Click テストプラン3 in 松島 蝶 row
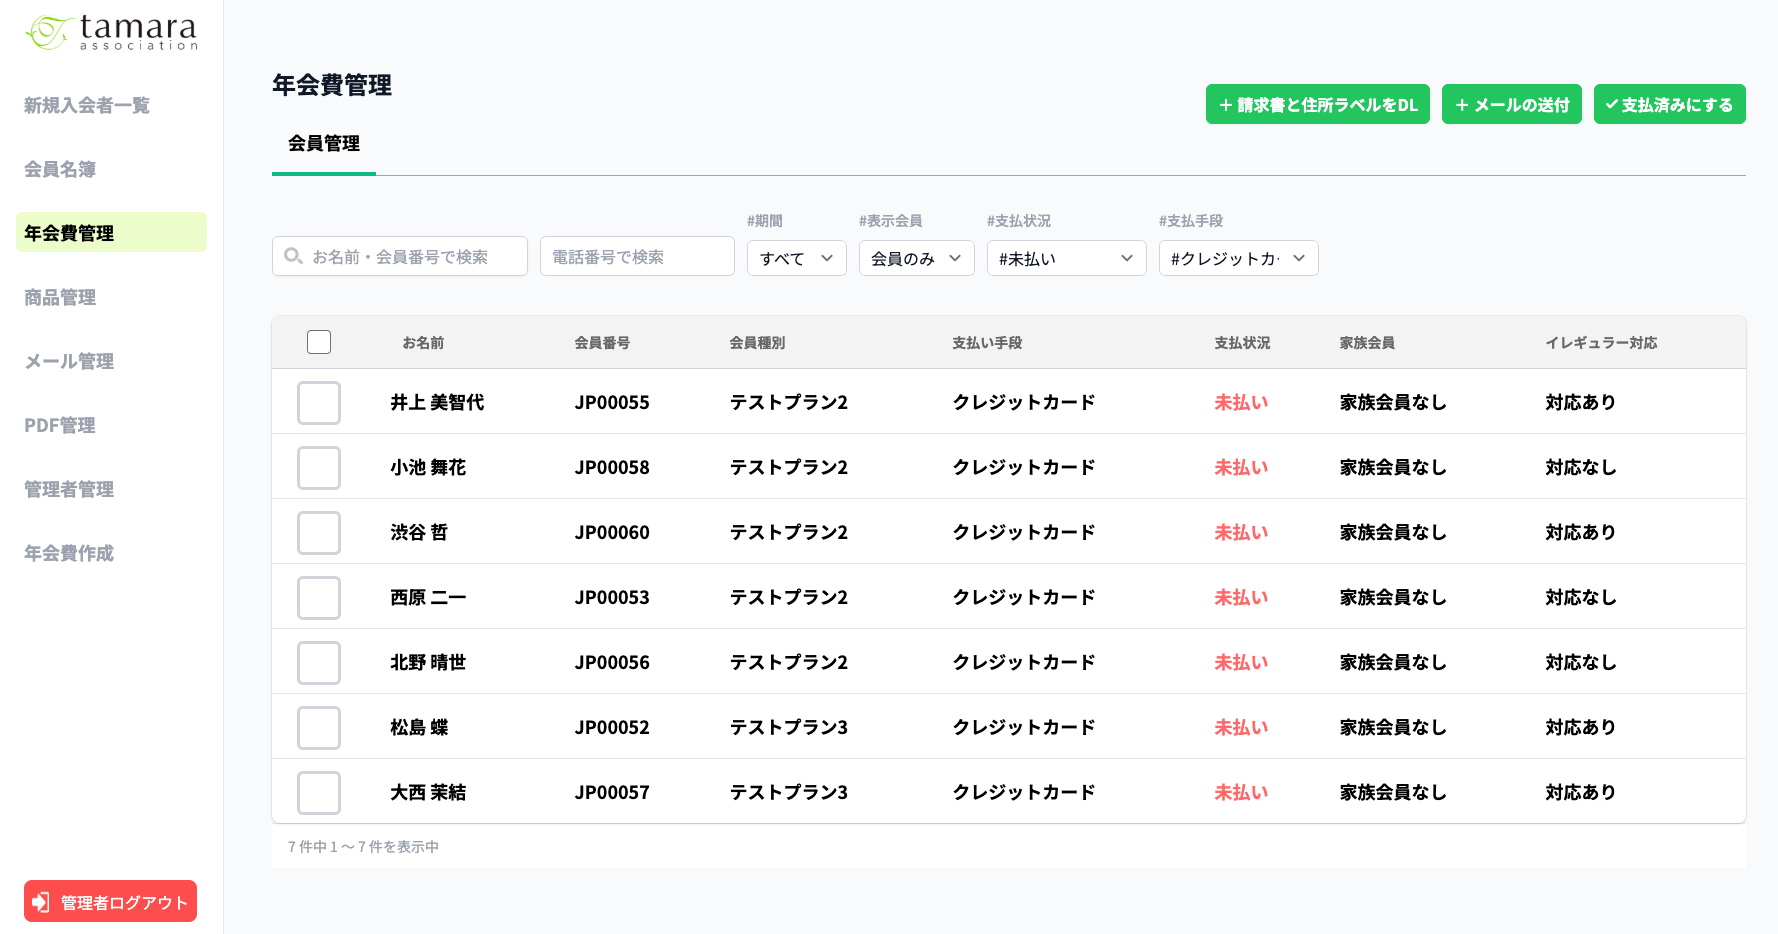 (x=789, y=727)
